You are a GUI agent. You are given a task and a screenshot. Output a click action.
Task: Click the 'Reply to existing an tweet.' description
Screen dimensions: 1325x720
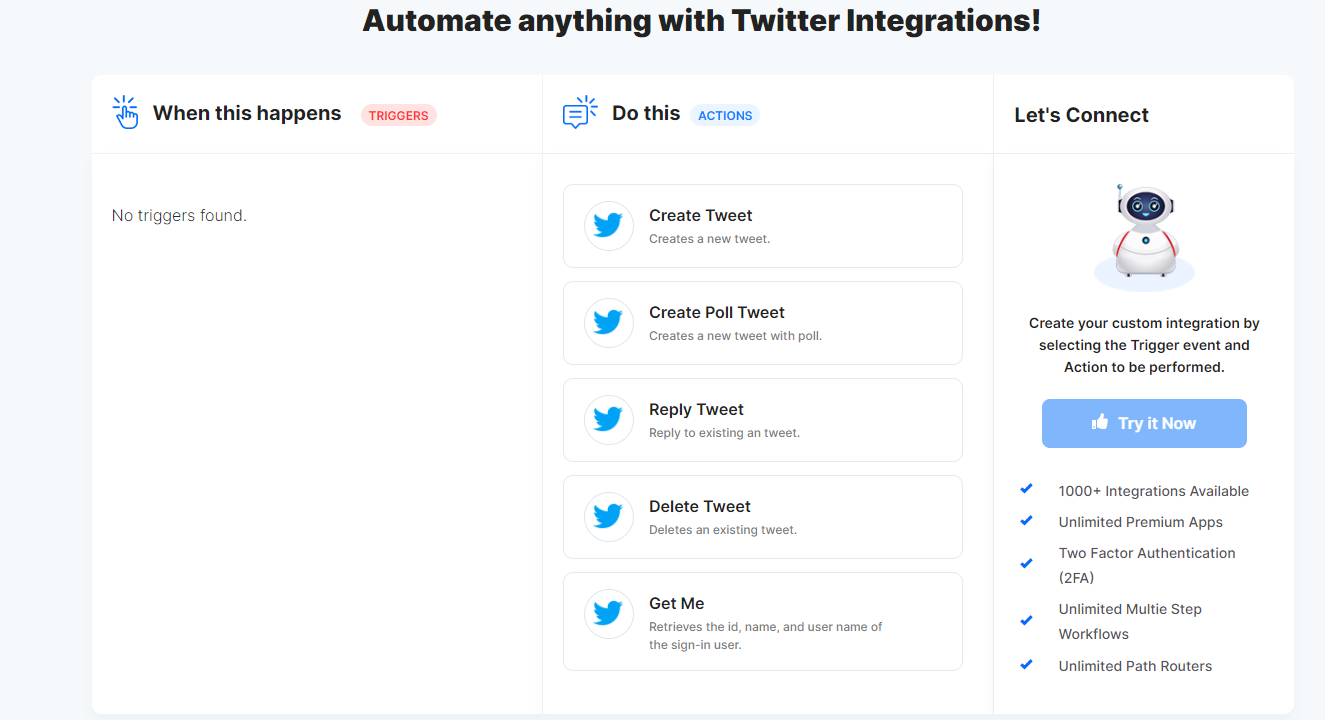coord(724,433)
